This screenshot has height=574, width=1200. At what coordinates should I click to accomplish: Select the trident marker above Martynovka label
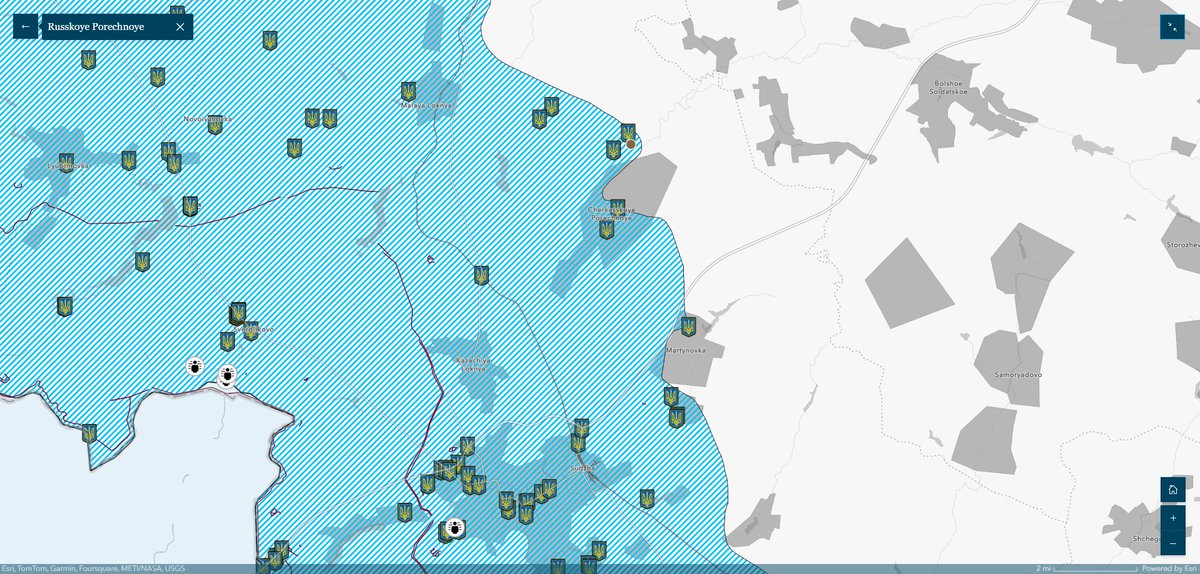point(688,326)
